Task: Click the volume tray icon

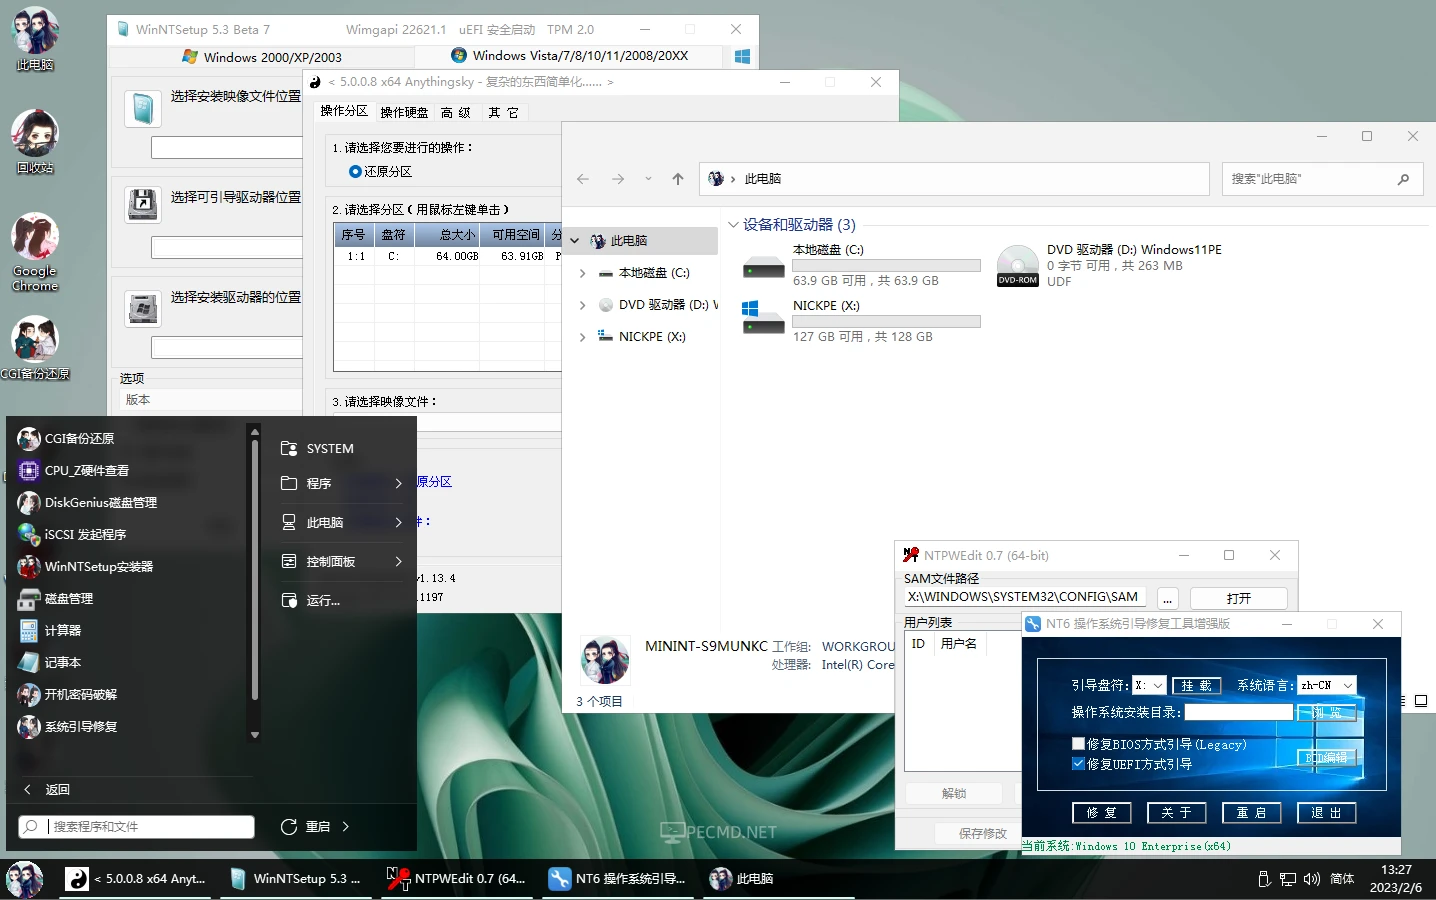Action: click(x=1312, y=879)
